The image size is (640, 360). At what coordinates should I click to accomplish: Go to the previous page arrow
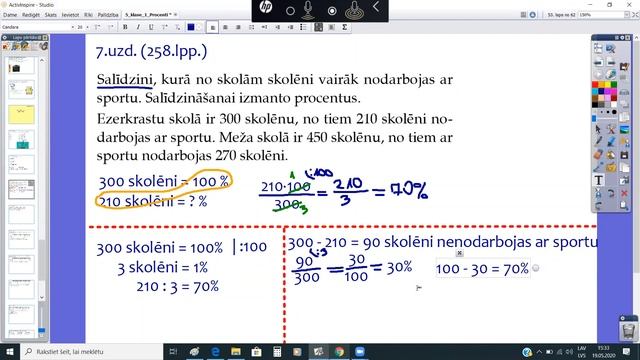tap(598, 63)
